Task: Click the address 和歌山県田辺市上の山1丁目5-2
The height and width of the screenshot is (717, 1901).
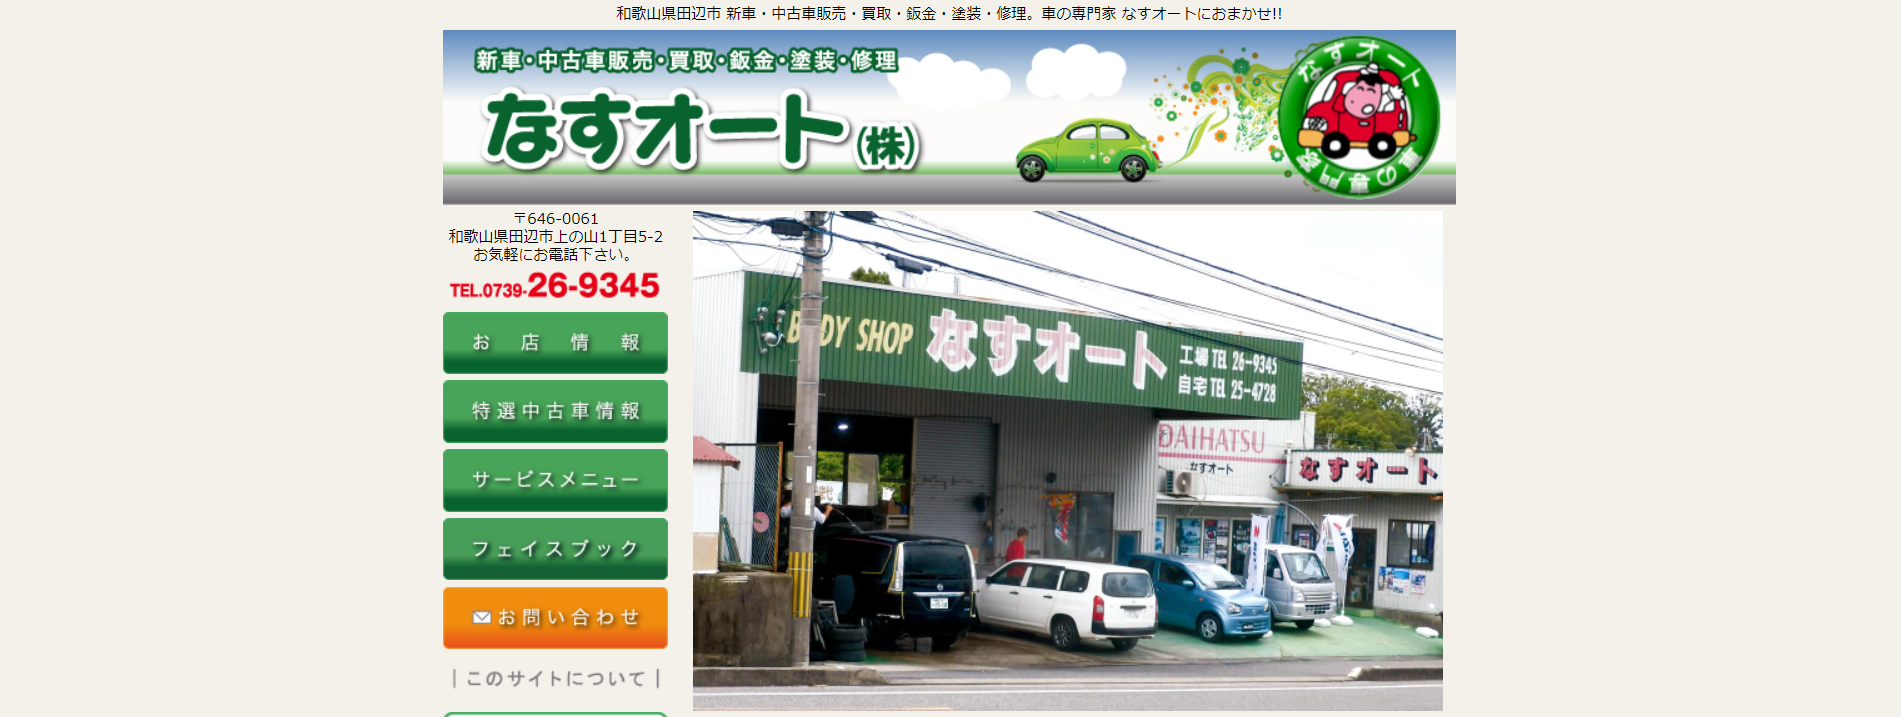Action: pos(556,237)
